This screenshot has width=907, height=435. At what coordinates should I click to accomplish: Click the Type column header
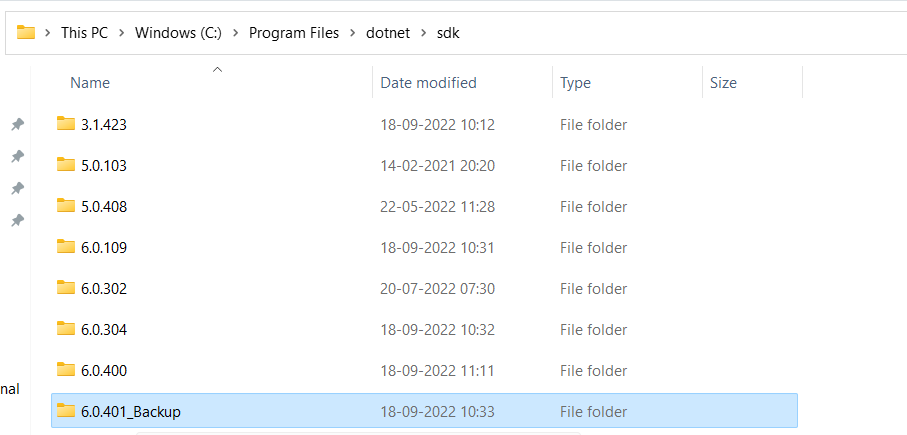click(x=575, y=83)
